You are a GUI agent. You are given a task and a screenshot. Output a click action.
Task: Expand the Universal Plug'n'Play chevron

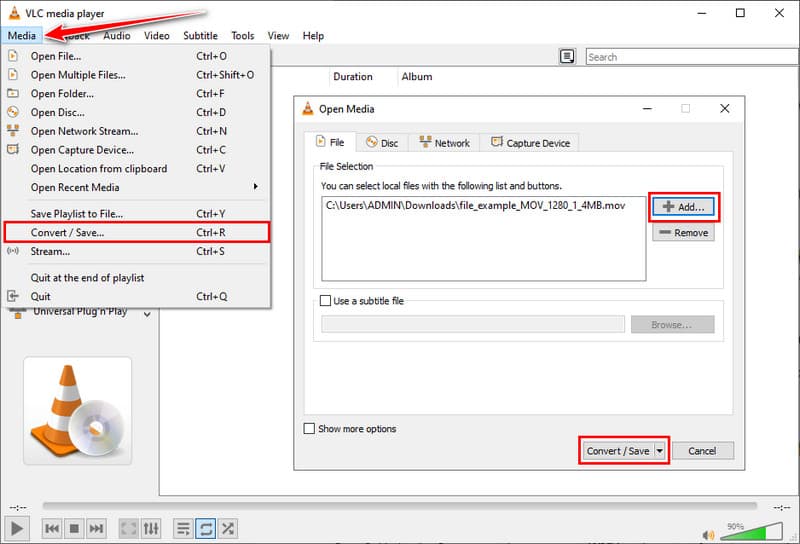148,313
